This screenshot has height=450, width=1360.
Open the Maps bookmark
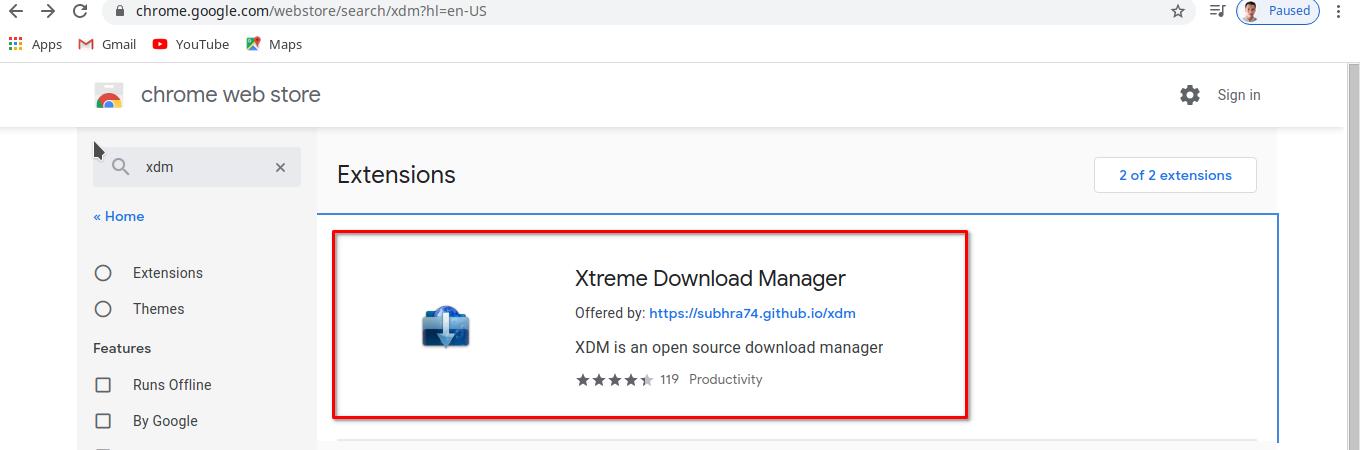(274, 44)
